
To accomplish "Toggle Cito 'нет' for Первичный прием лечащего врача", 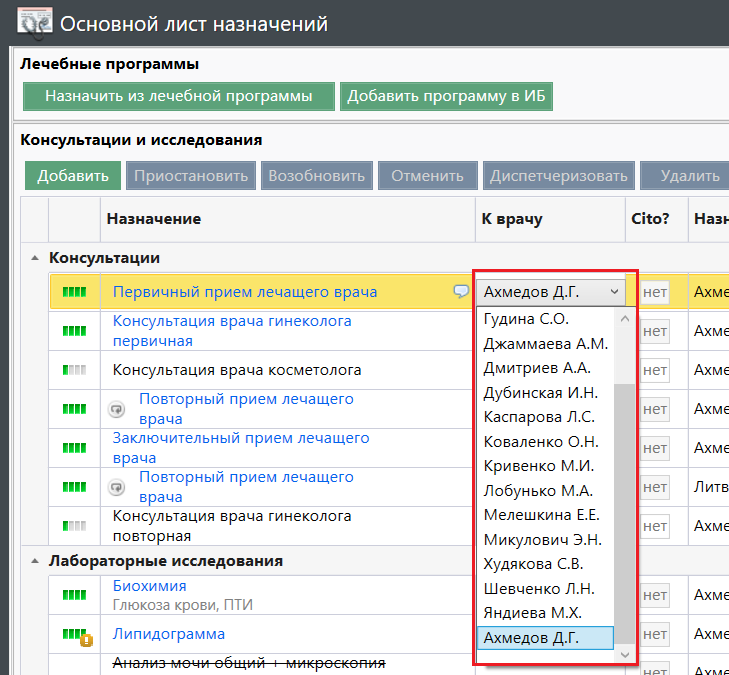I will (x=655, y=293).
